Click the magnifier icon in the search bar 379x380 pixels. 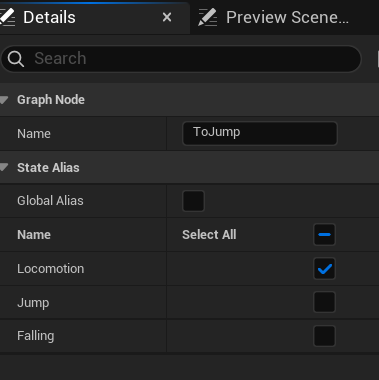click(15, 59)
